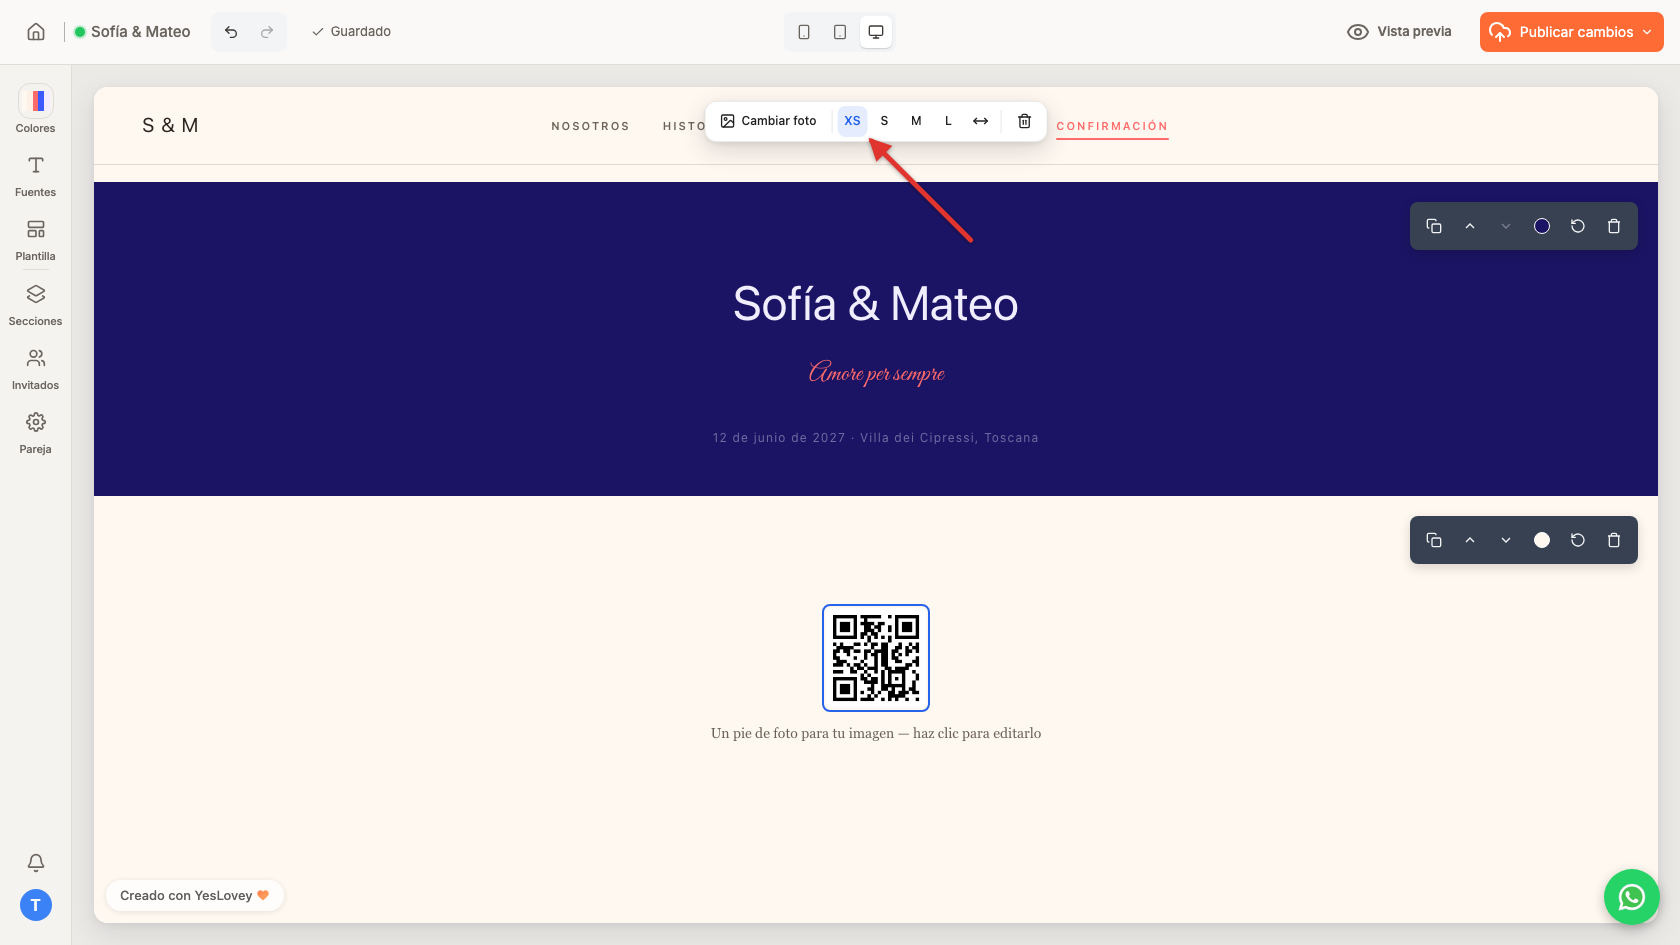Delete the QR image section

(1614, 540)
